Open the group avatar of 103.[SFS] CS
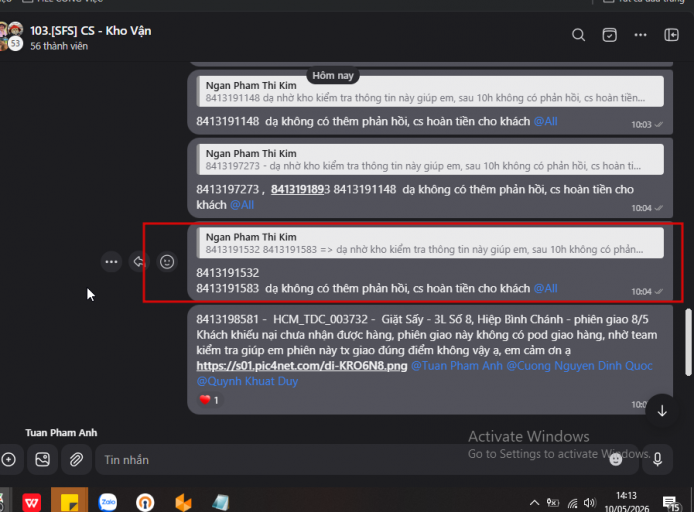This screenshot has width=694, height=512. tap(12, 36)
